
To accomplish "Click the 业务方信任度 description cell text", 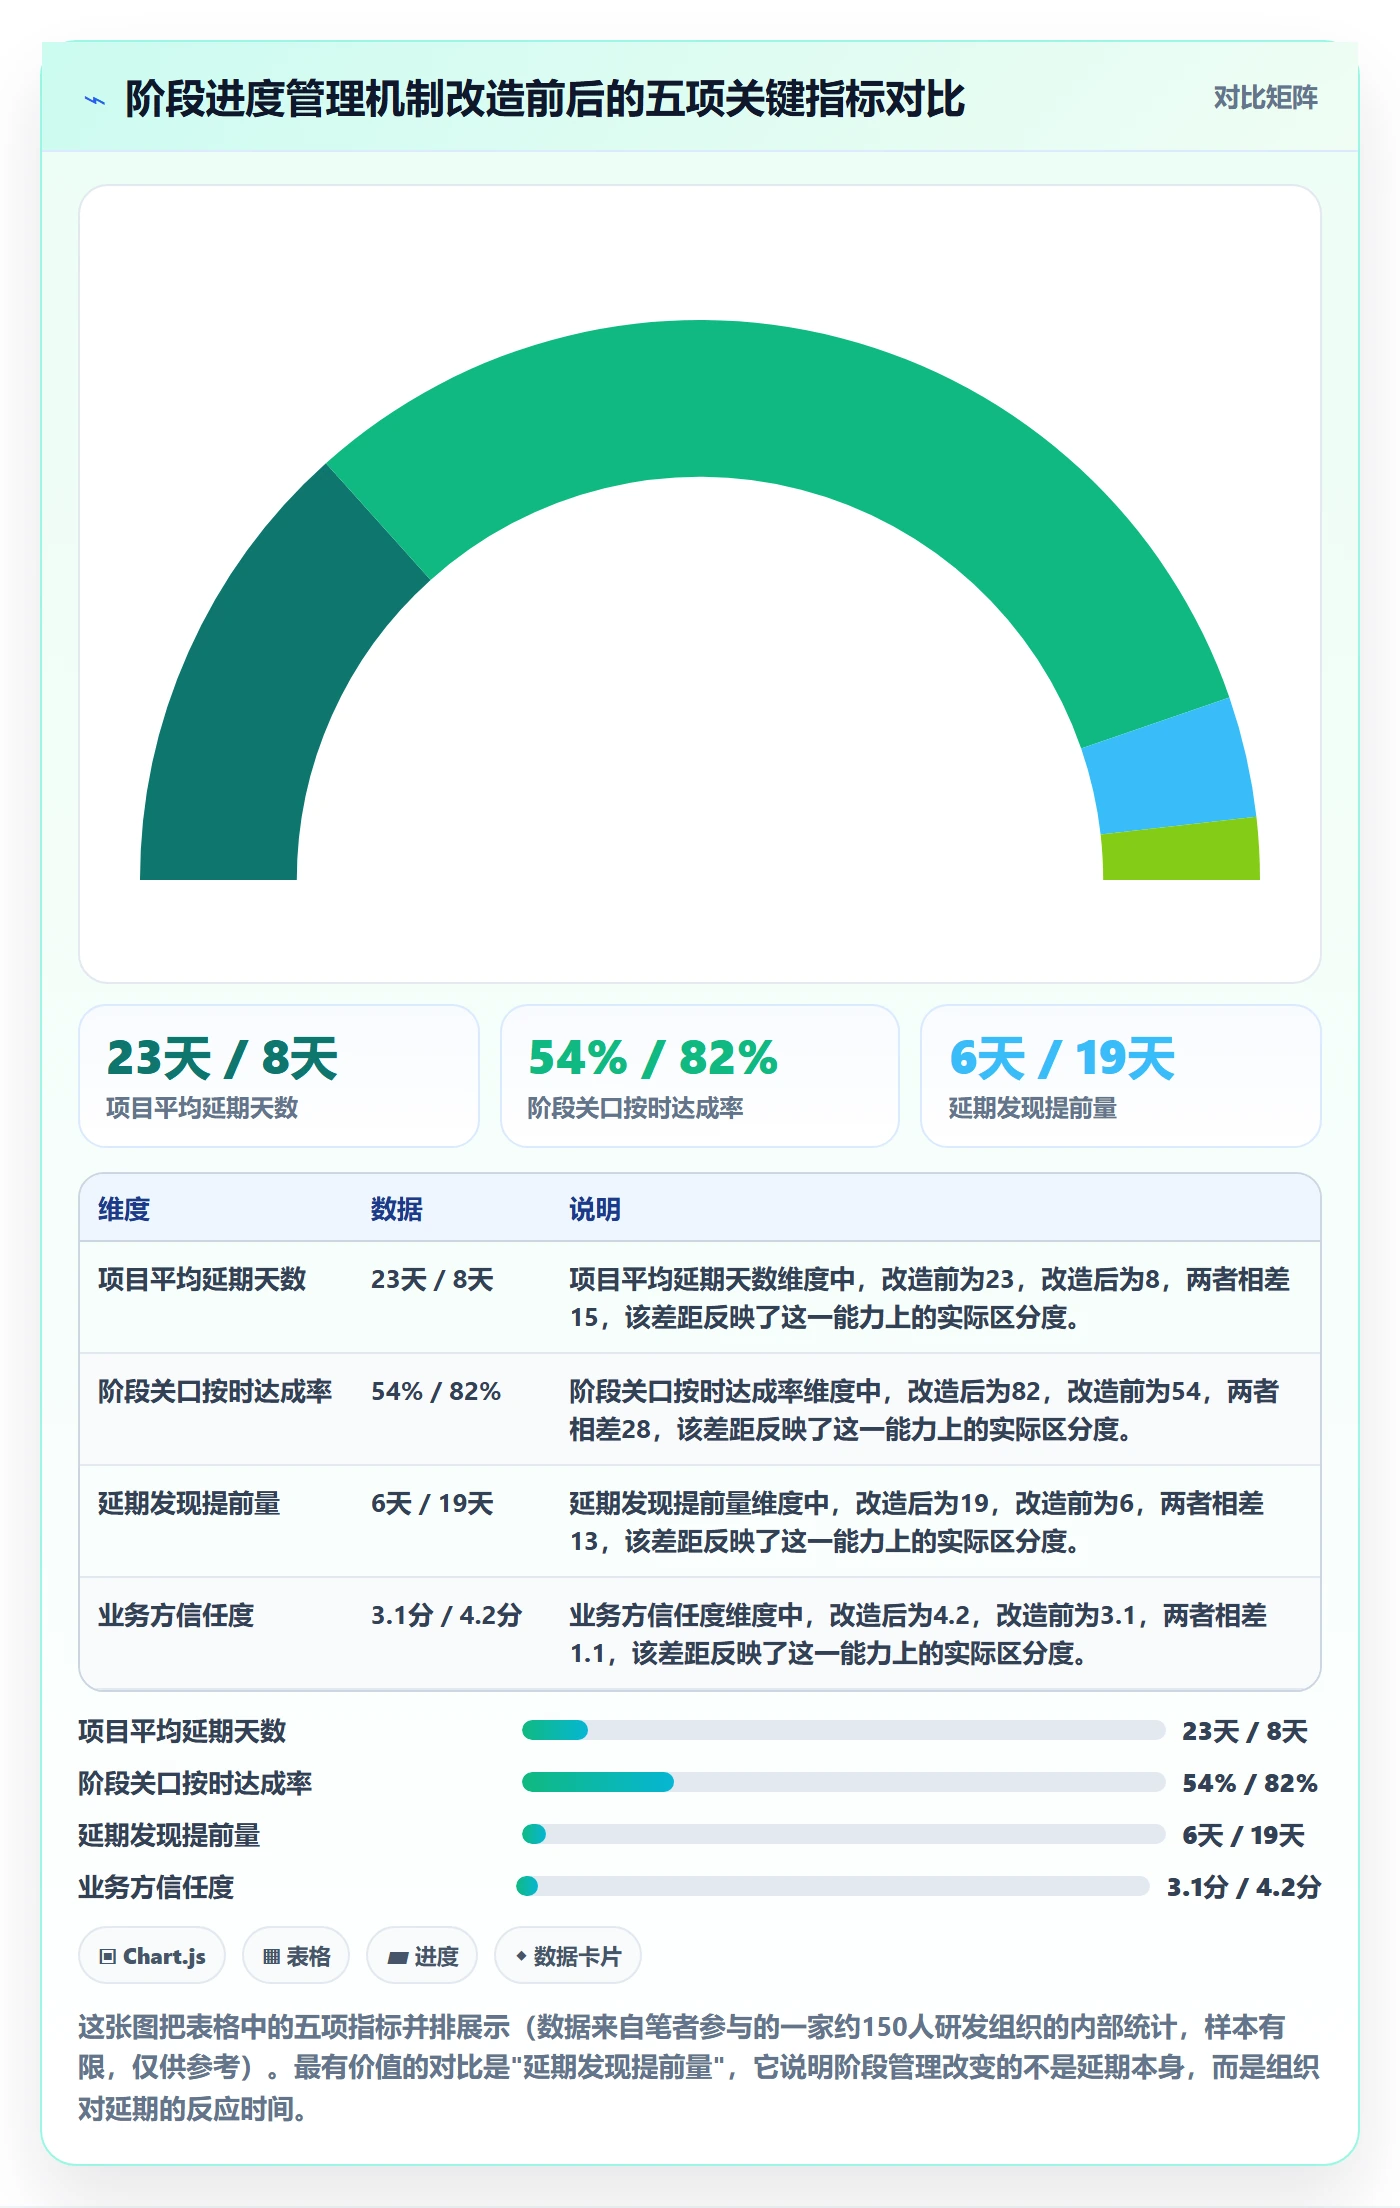I will point(918,1634).
